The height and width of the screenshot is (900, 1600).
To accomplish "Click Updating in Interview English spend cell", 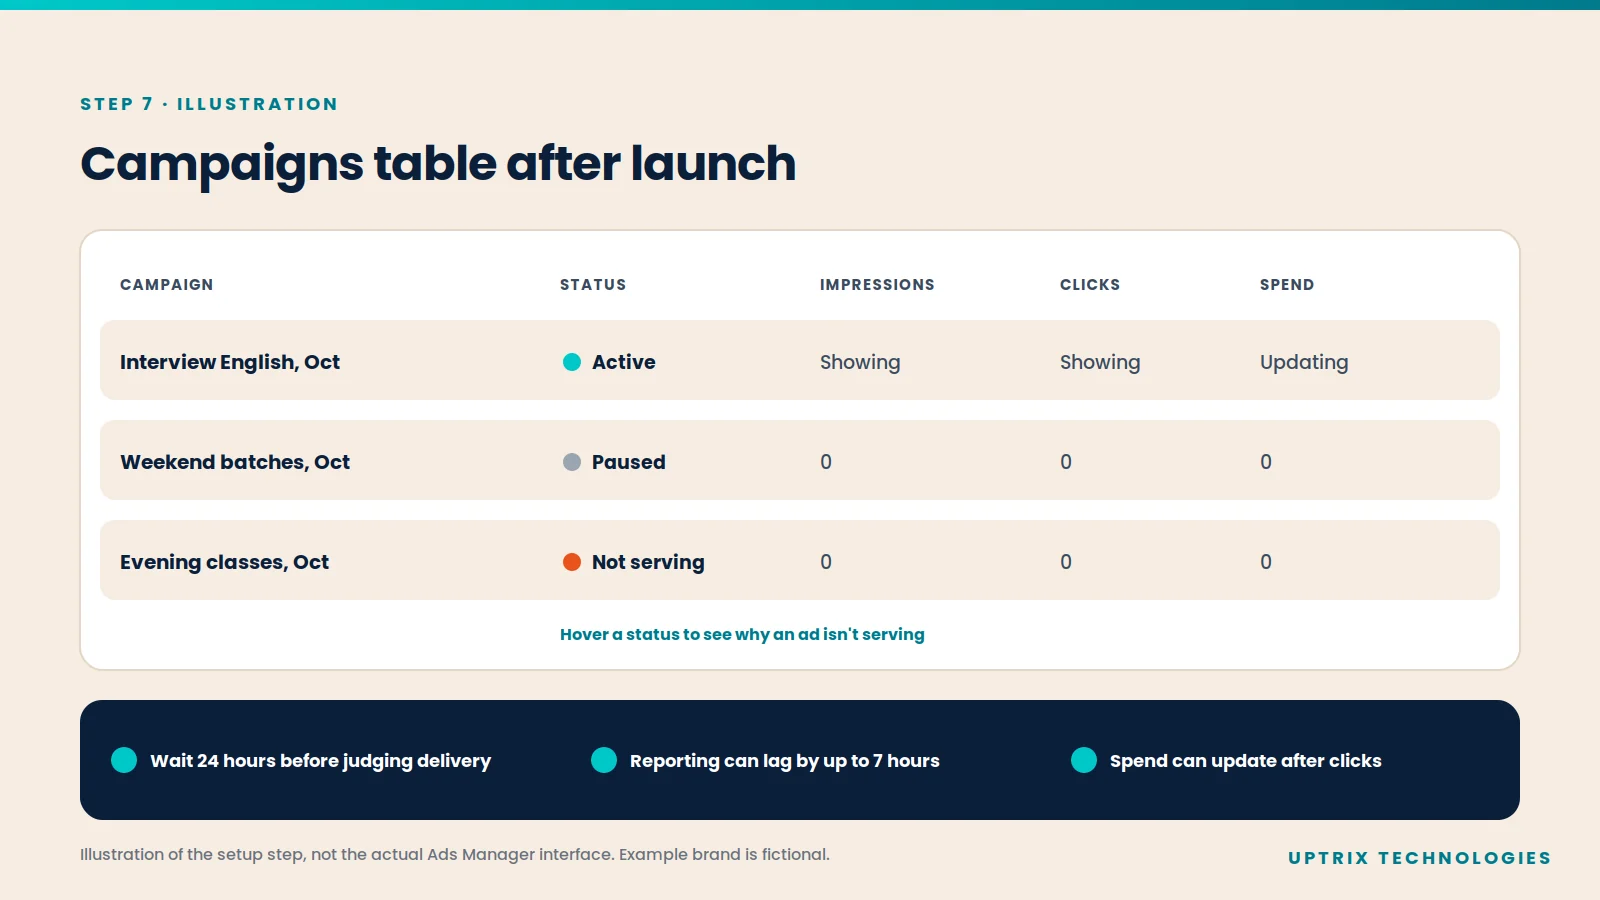I will click(1304, 362).
